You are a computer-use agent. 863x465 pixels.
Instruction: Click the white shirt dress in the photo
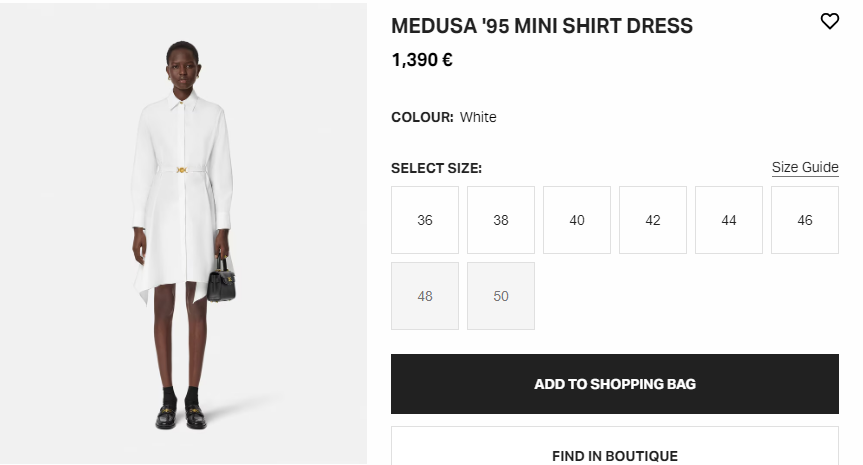180,220
